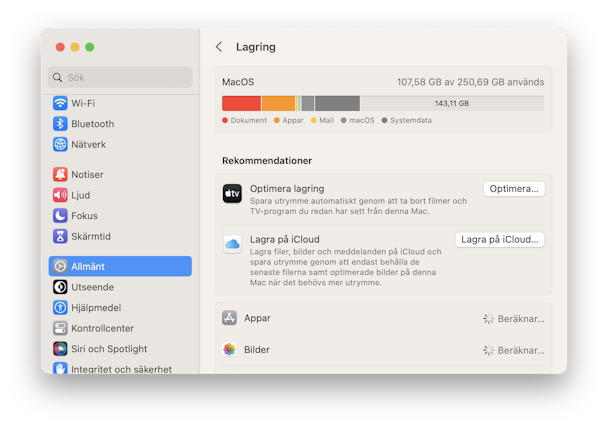Click the Optimera... button
Image resolution: width=608 pixels, height=428 pixels.
click(x=514, y=189)
